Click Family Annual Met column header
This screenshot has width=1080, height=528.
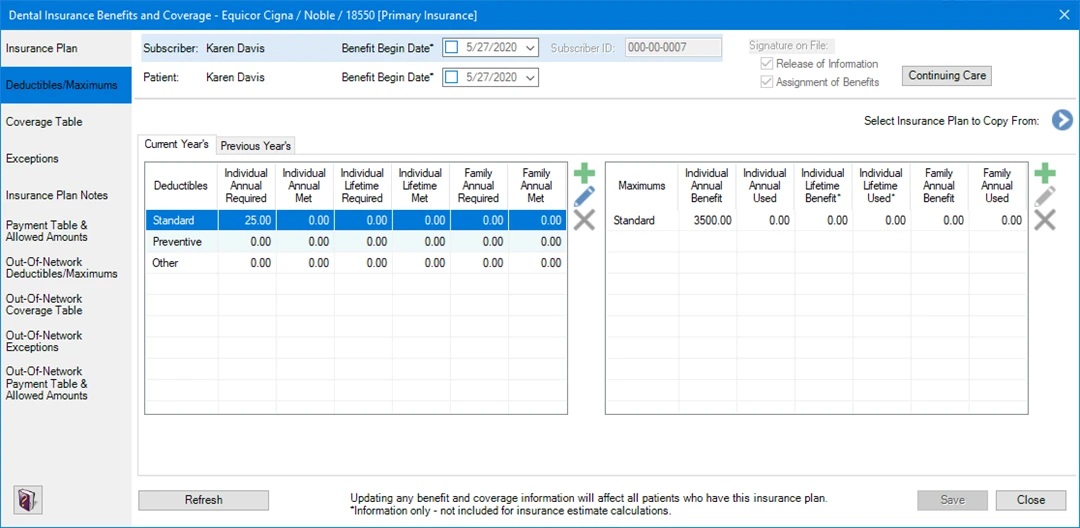(x=537, y=186)
